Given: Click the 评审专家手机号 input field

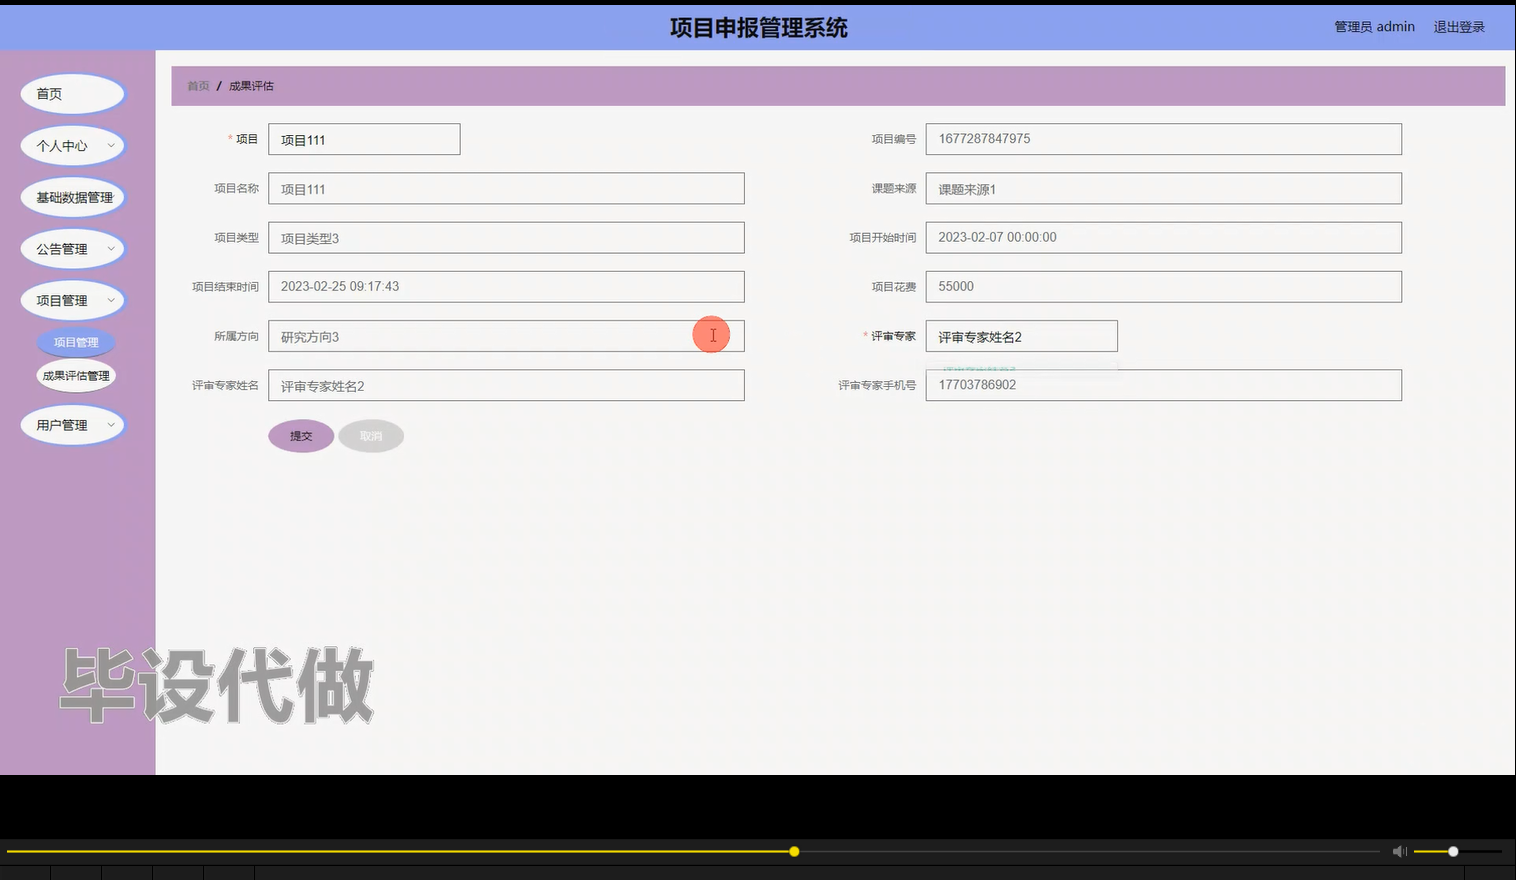Looking at the screenshot, I should click(1163, 384).
